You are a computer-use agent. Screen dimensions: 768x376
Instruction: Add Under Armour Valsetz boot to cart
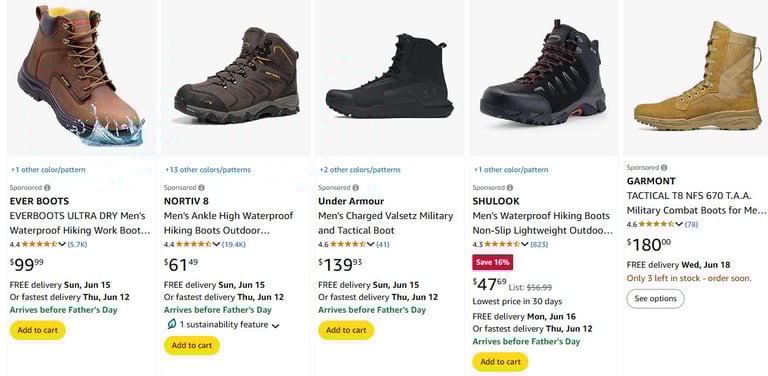[x=346, y=330]
